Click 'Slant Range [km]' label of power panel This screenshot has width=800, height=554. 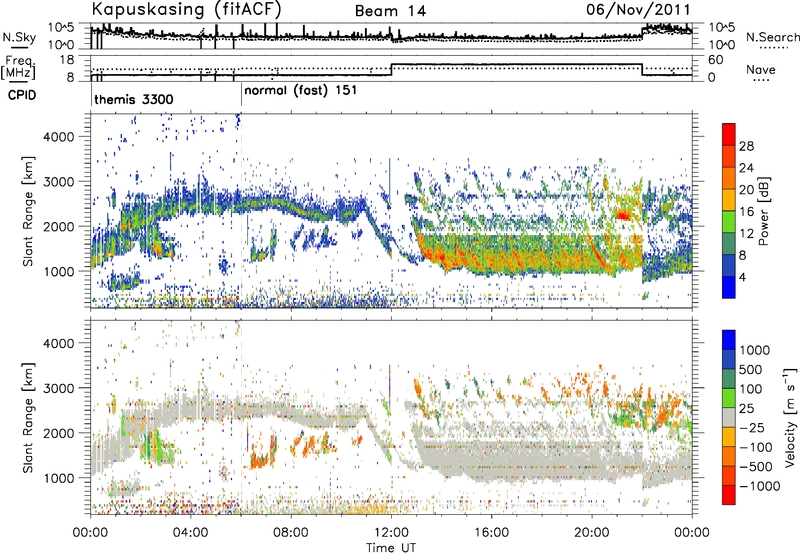tap(28, 211)
